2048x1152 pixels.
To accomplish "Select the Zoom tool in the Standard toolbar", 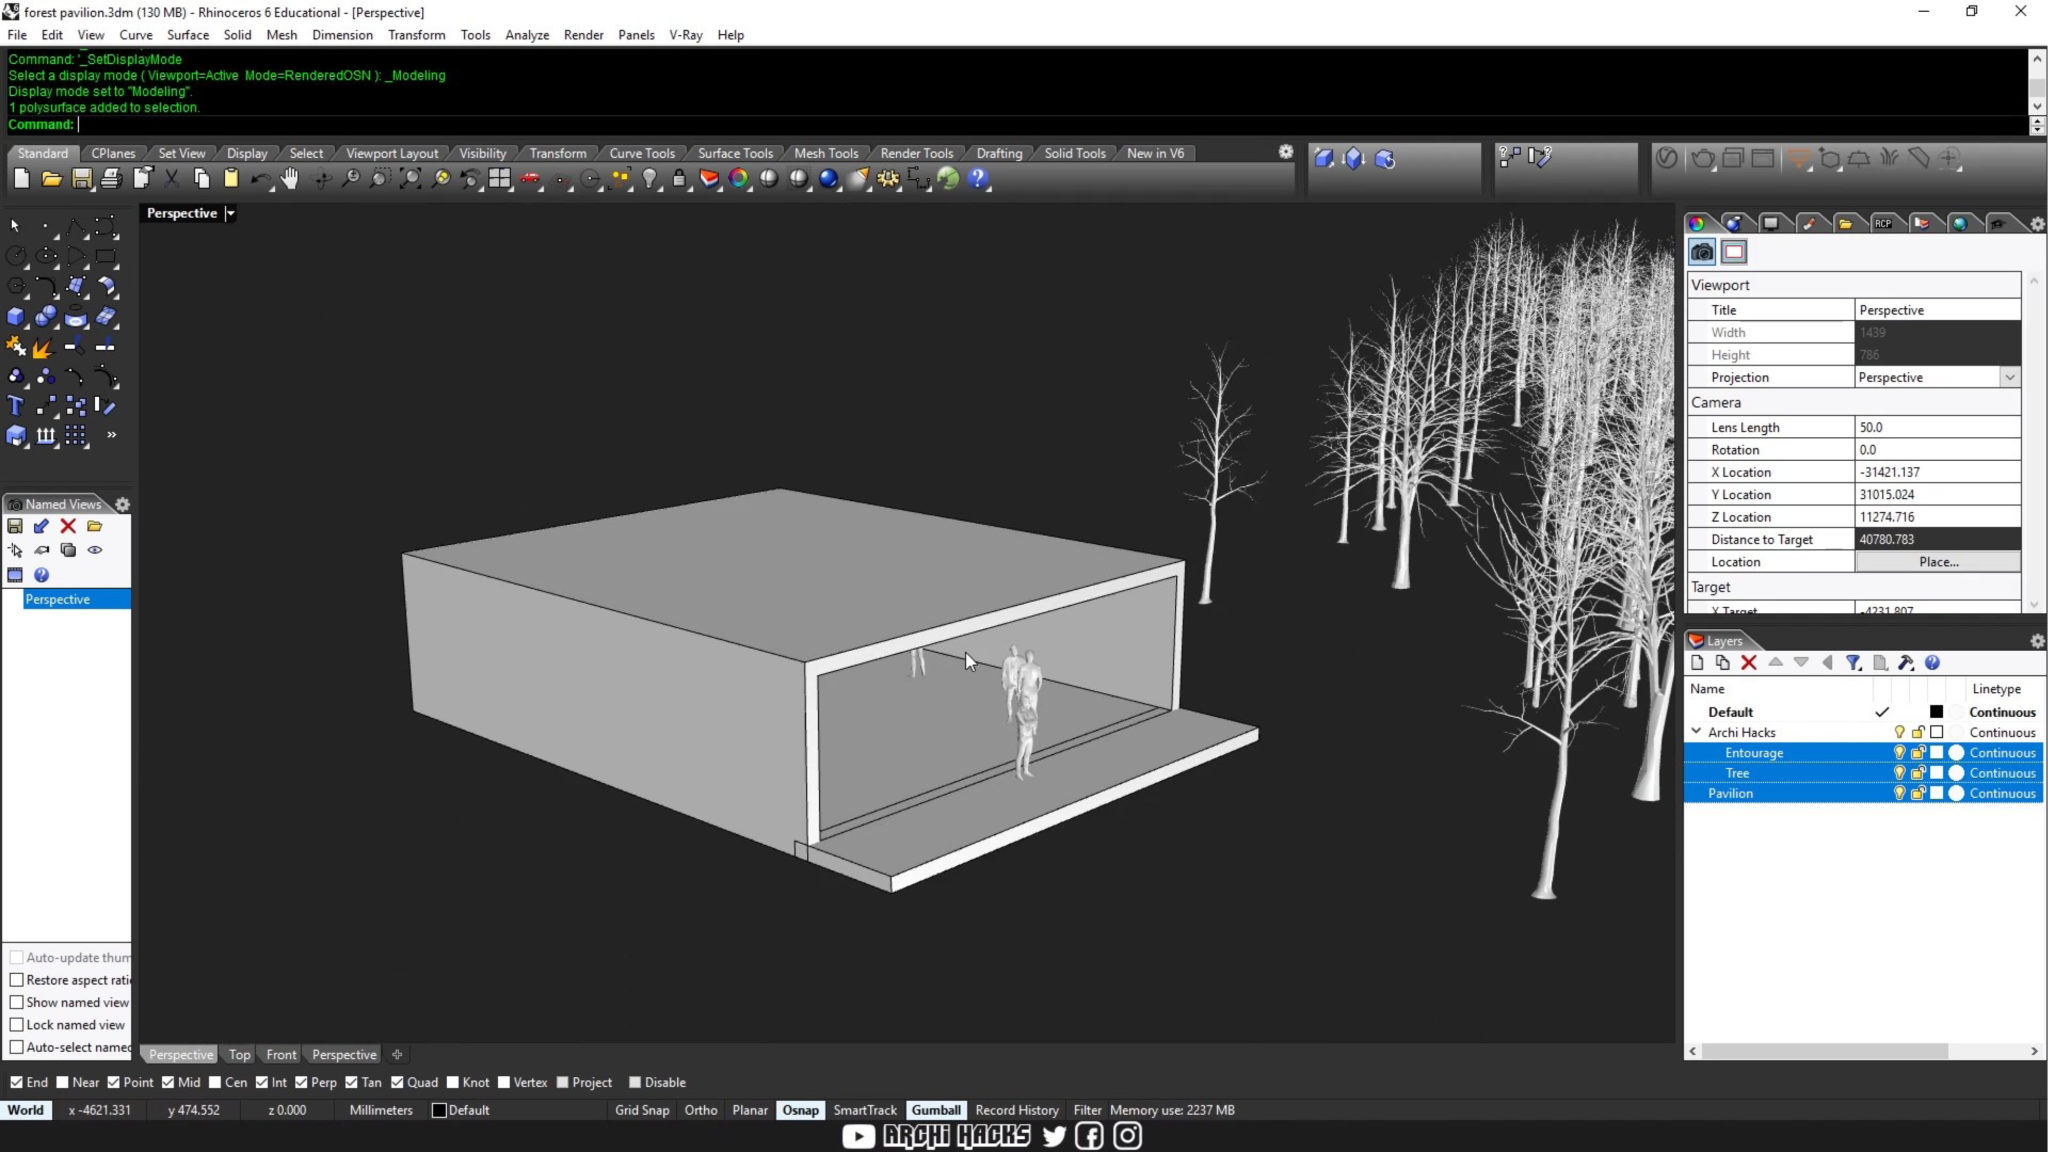I will [x=352, y=179].
